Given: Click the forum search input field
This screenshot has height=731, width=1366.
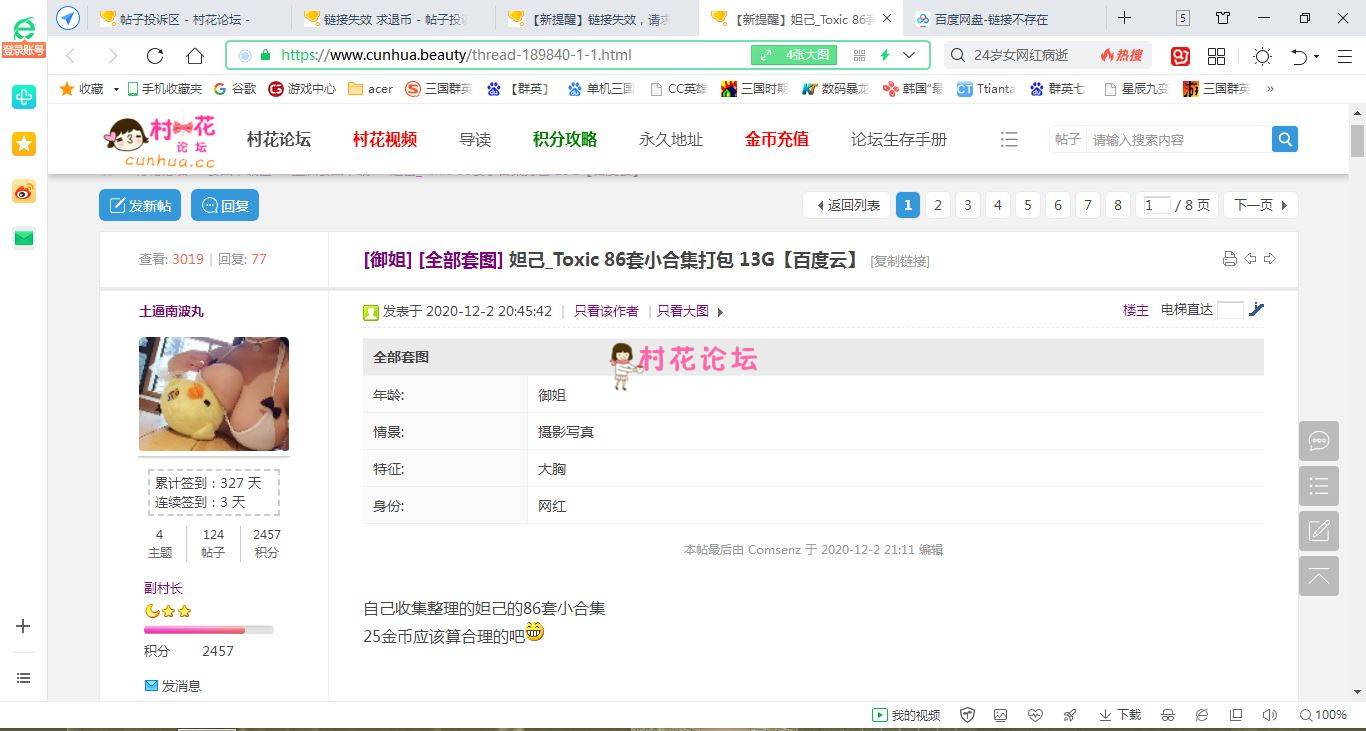Looking at the screenshot, I should pyautogui.click(x=1177, y=139).
